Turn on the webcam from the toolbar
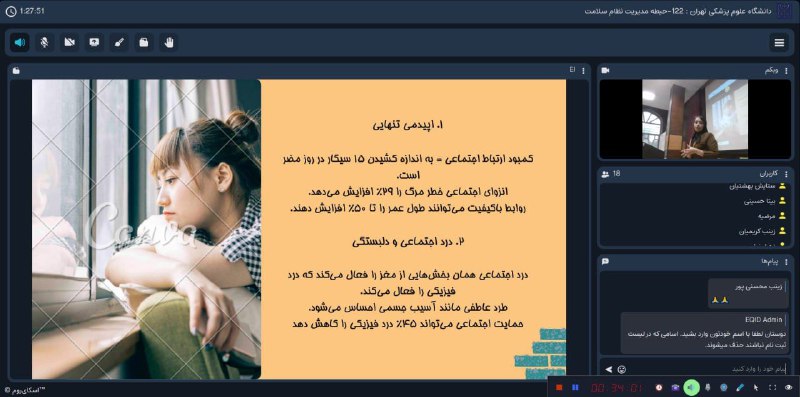Screen dimensions: 800x397 (x=69, y=42)
